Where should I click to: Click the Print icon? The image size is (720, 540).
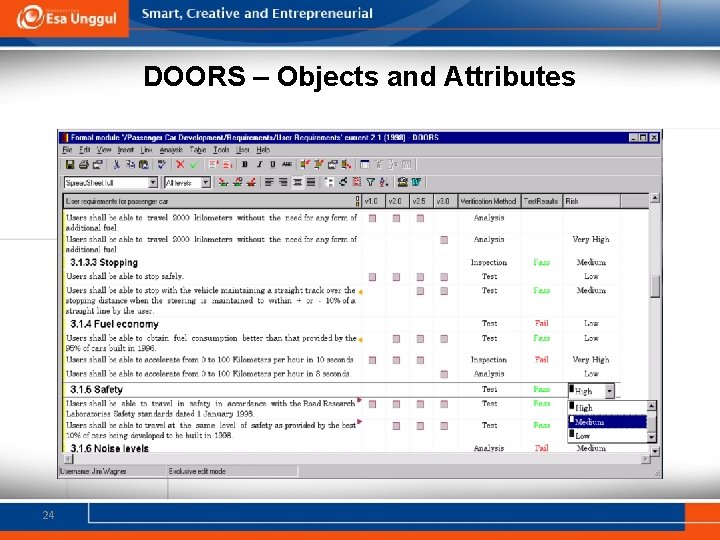pyautogui.click(x=84, y=164)
